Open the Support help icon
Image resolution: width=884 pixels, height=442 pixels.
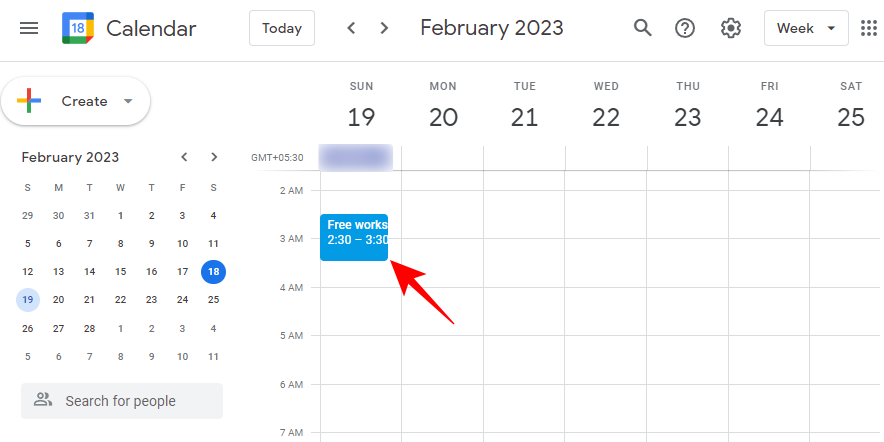[x=685, y=28]
